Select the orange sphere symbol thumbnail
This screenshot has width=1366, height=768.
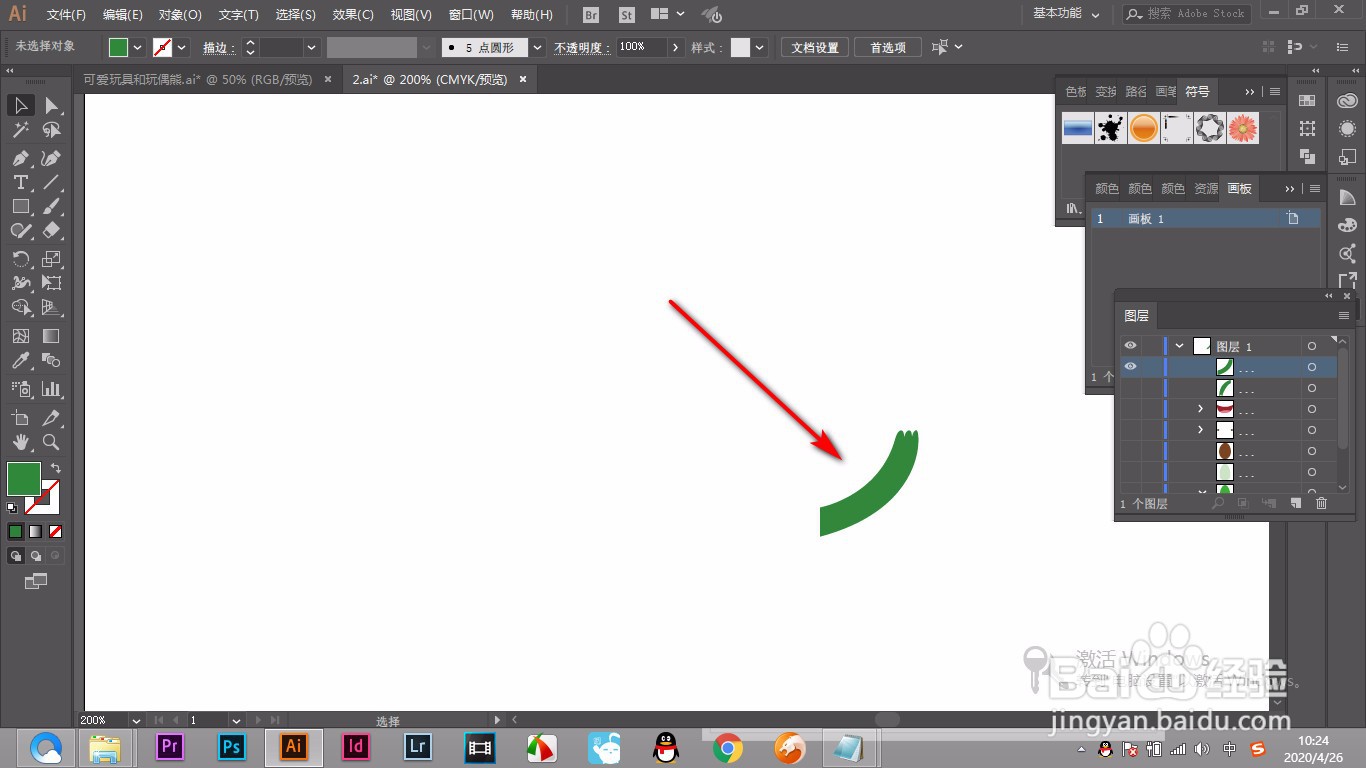point(1144,127)
